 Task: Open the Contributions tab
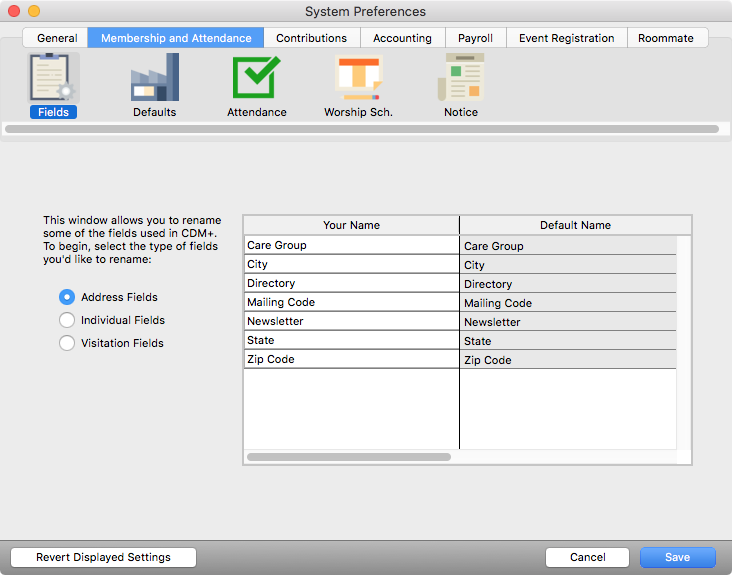[311, 38]
